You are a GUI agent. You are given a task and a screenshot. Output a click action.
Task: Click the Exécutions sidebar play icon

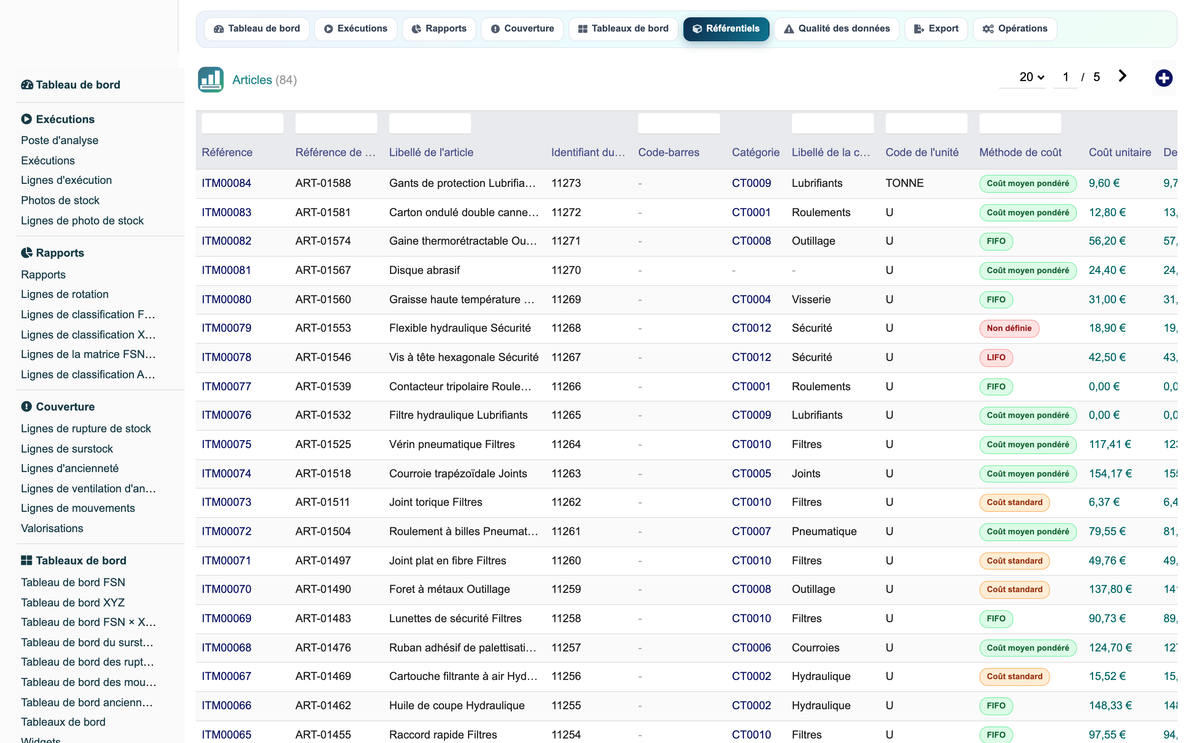(27, 119)
